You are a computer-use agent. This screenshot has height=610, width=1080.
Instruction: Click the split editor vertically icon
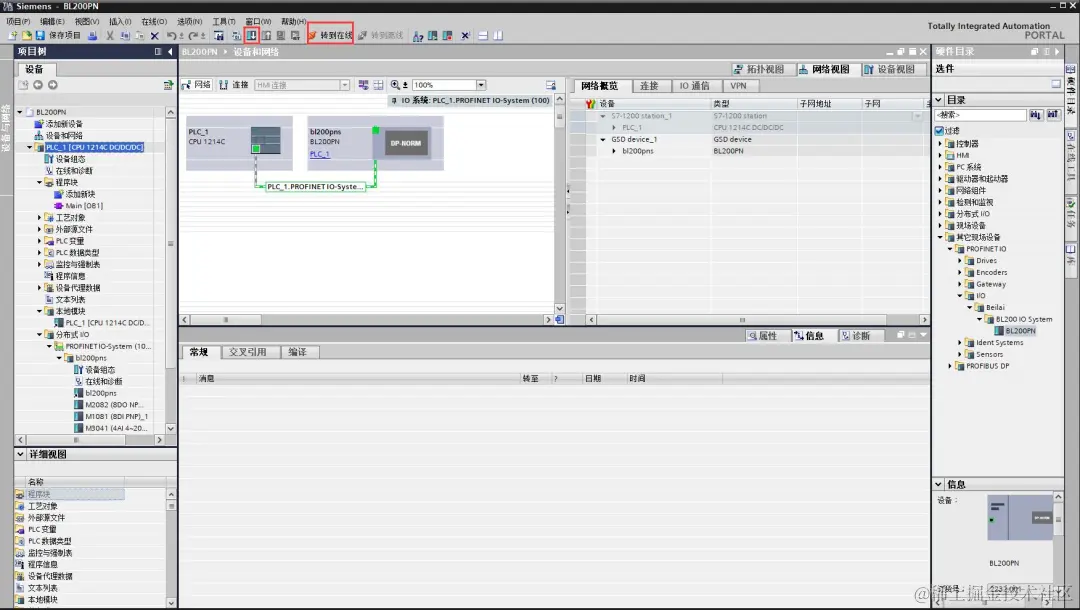[497, 35]
